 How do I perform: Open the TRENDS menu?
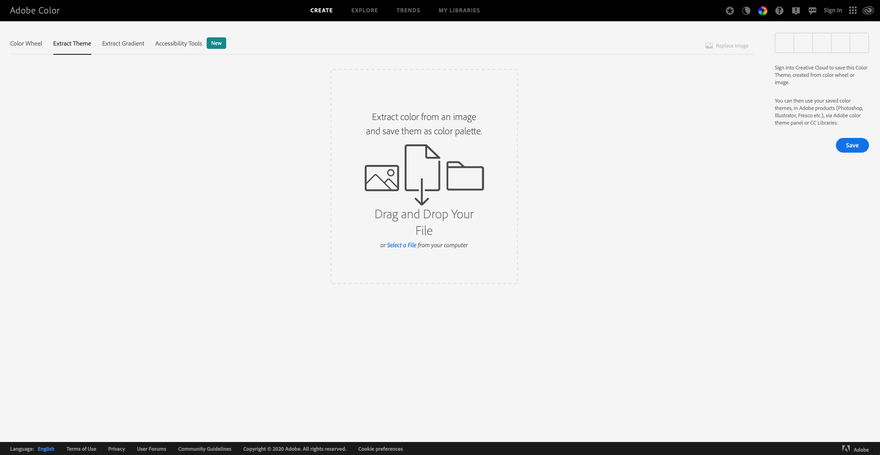pos(408,11)
